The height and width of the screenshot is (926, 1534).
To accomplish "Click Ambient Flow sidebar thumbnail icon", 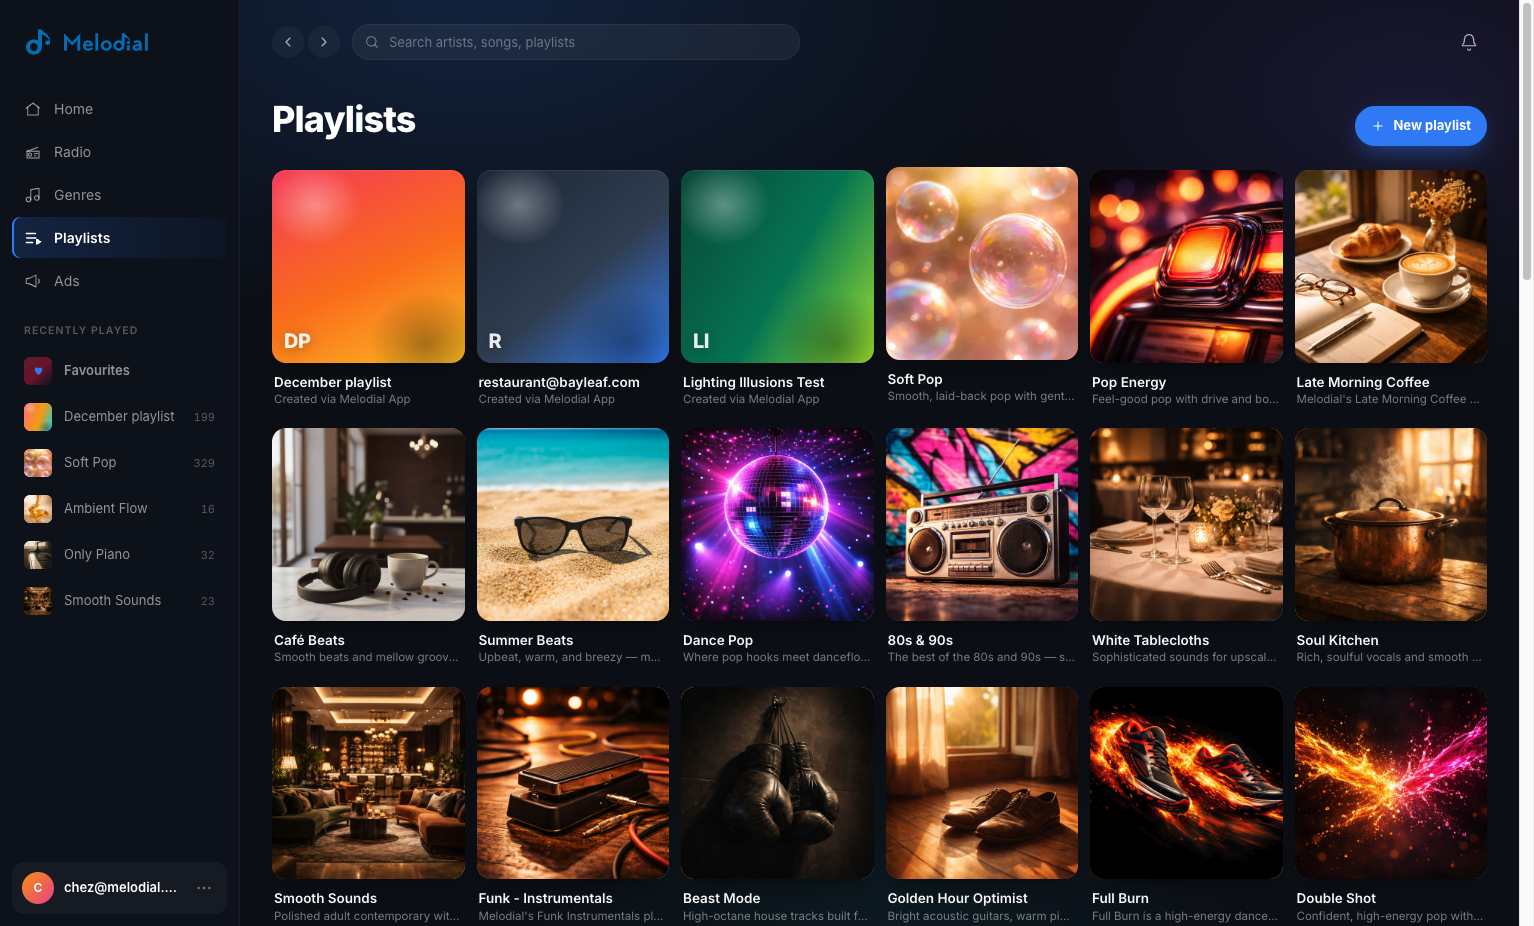I will pyautogui.click(x=38, y=508).
